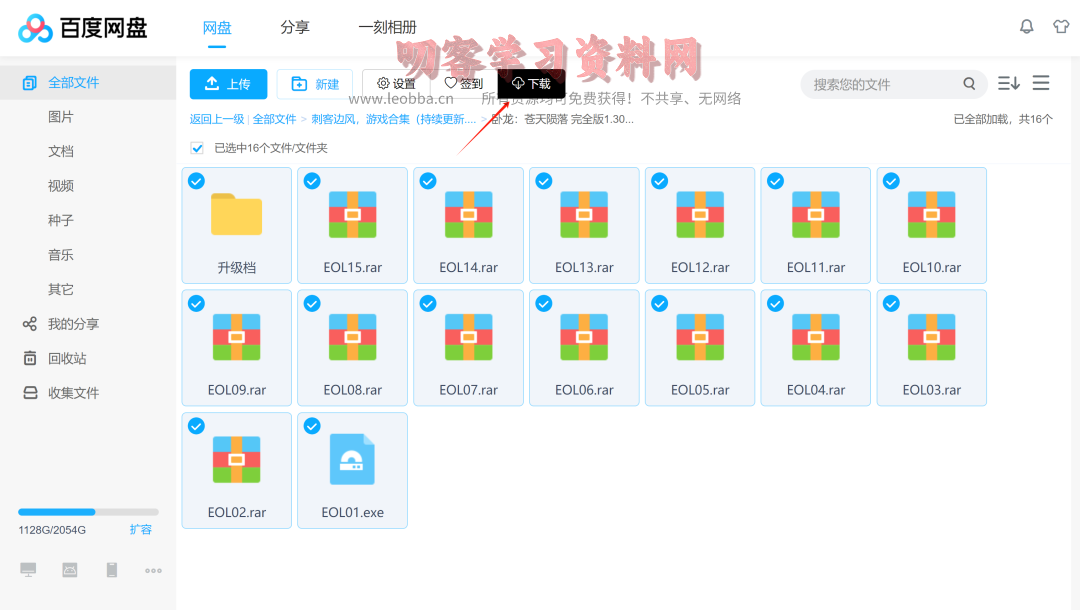Uncheck the 已选中16个文件/文件夹 checkbox
This screenshot has height=610, width=1080.
(197, 147)
